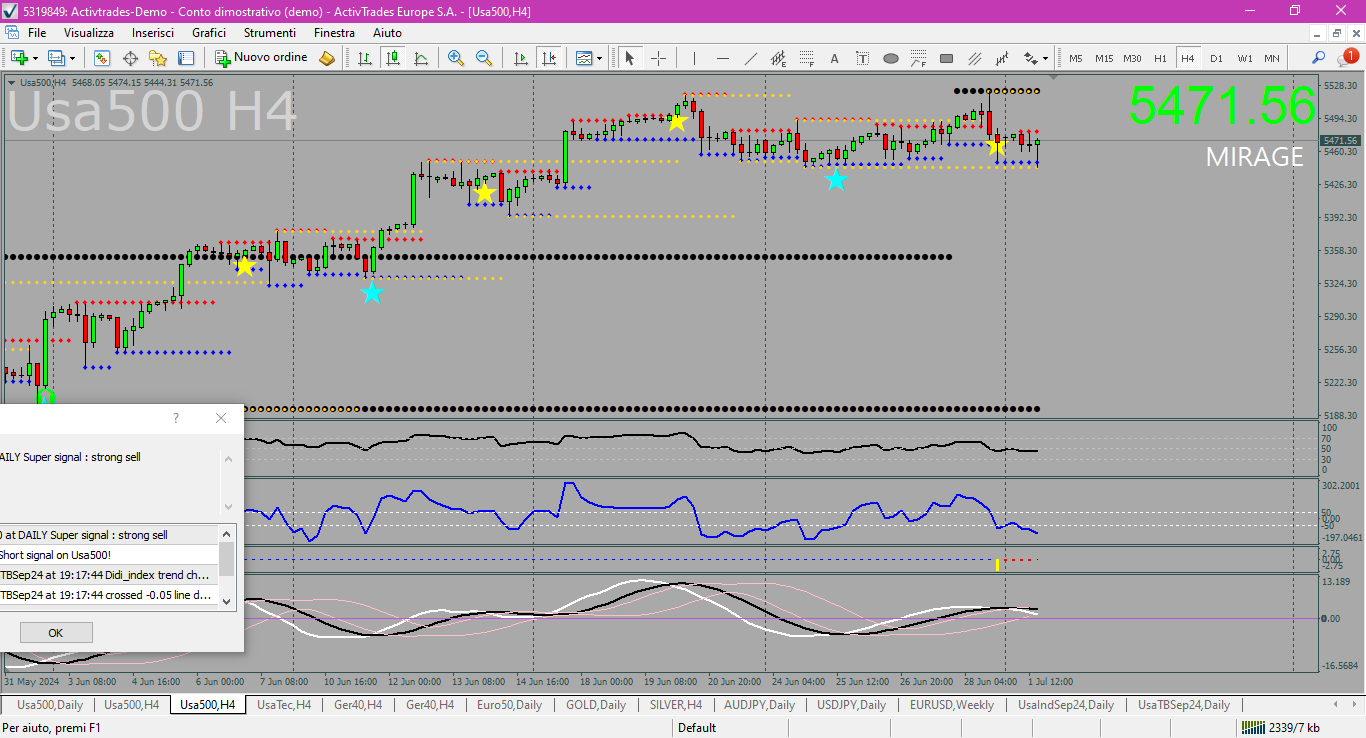Switch to line chart display
Screen dimensions: 1366x738
pos(421,58)
